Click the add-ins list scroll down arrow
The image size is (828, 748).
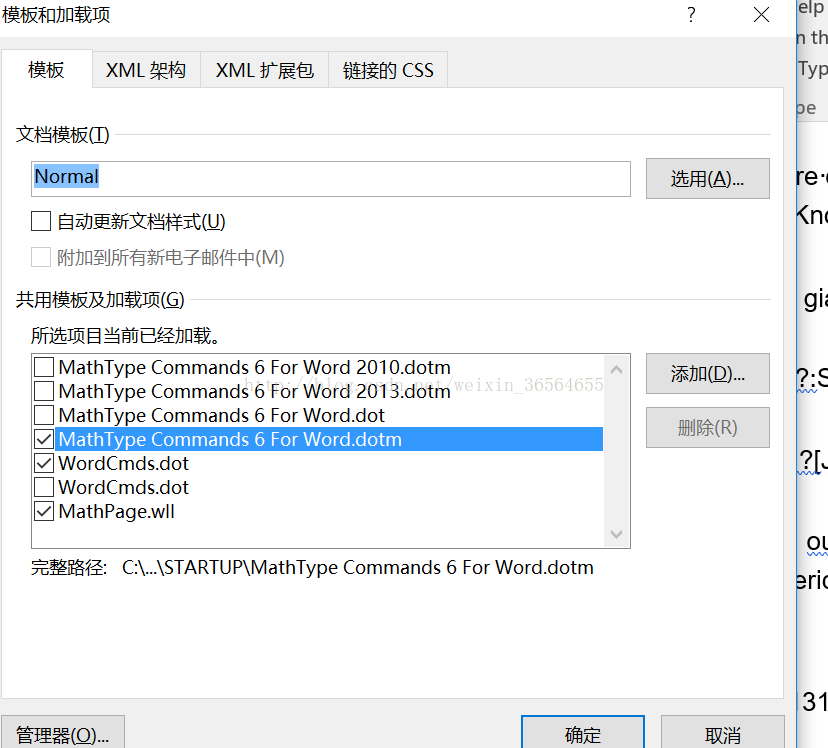pyautogui.click(x=616, y=534)
